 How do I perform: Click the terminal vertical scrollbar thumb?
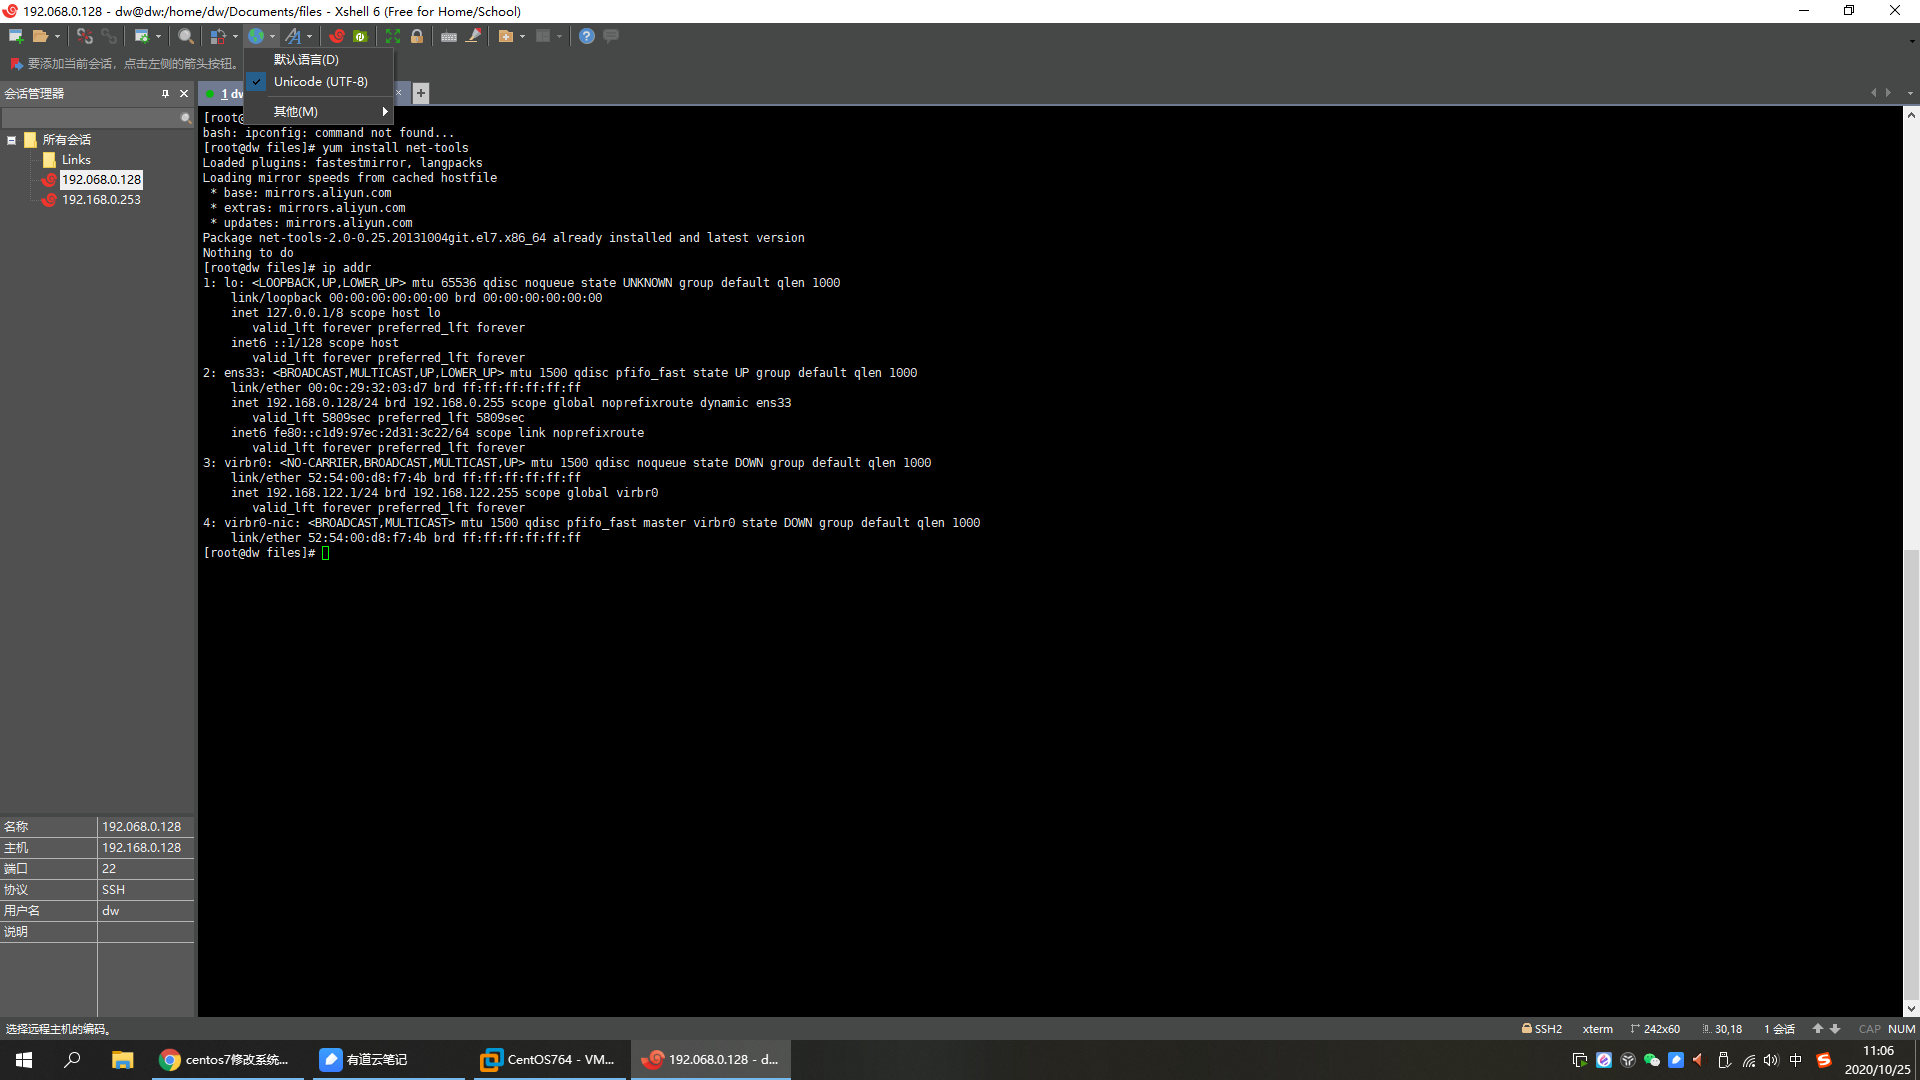[x=1910, y=775]
